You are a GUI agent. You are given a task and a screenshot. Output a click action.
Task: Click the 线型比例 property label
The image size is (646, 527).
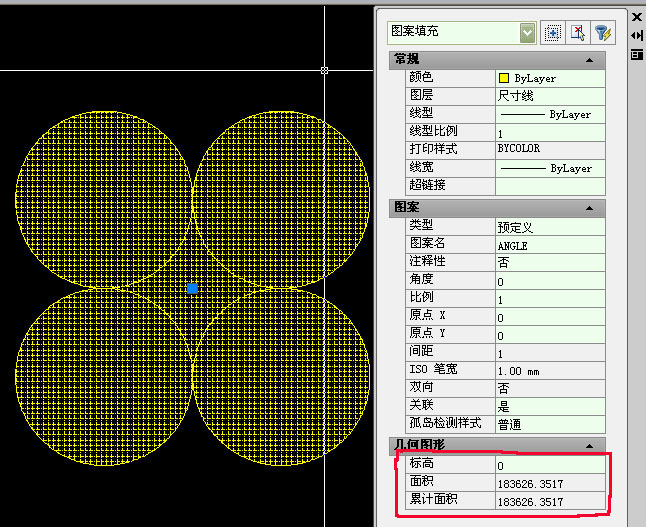(433, 131)
